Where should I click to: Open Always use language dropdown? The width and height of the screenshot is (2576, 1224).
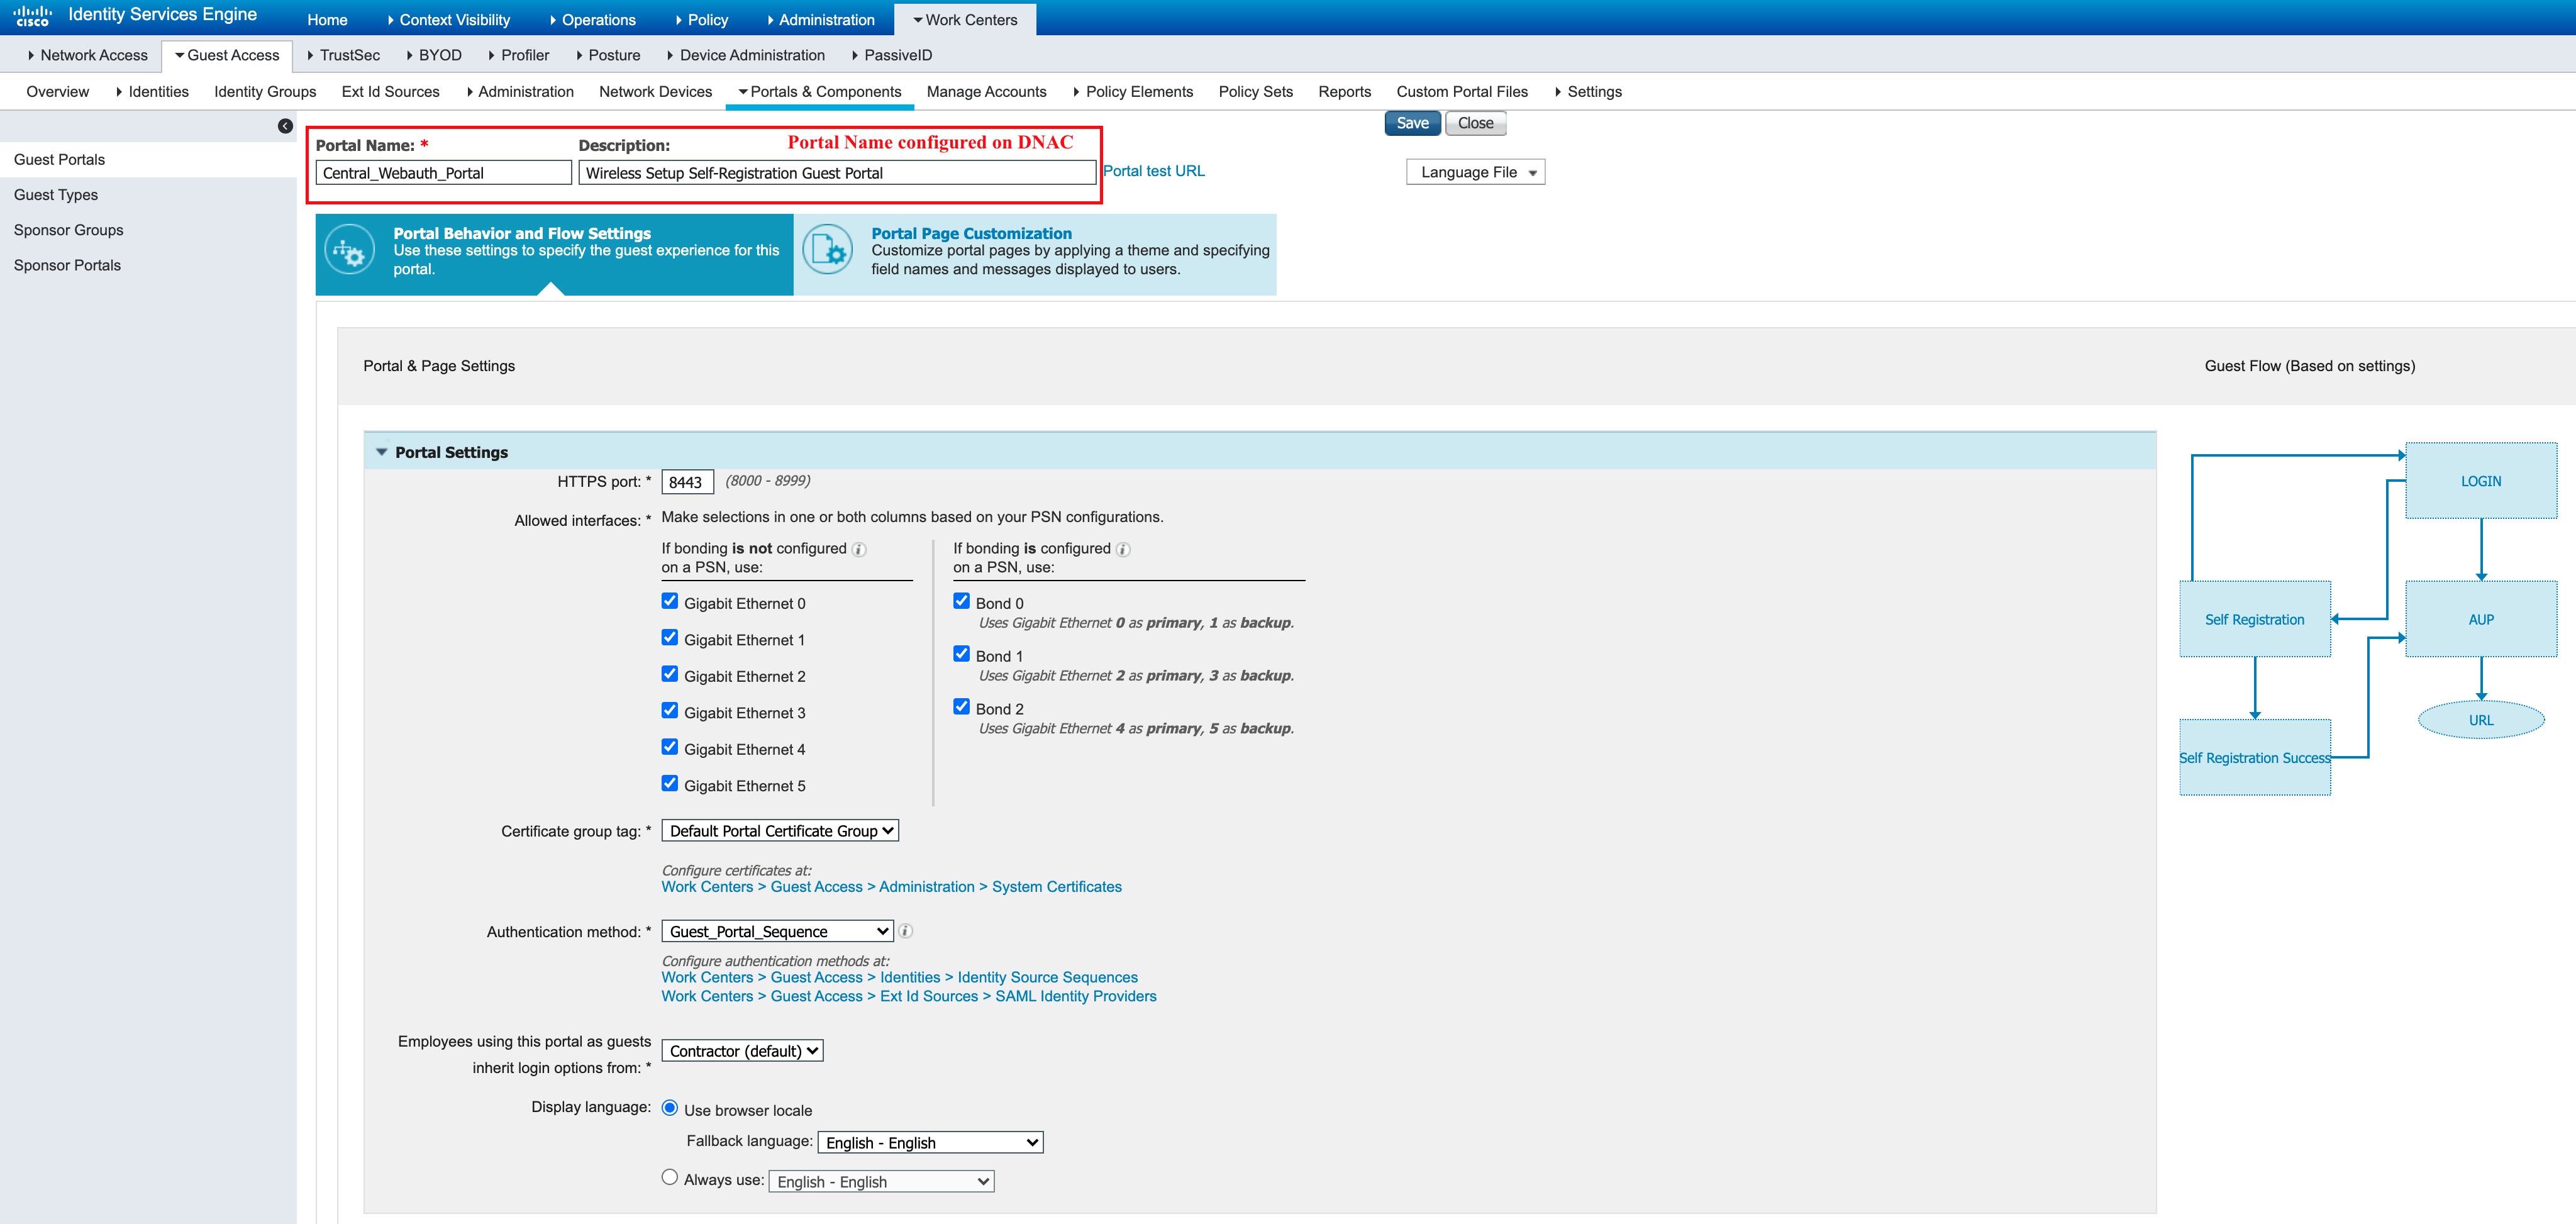[x=882, y=1182]
